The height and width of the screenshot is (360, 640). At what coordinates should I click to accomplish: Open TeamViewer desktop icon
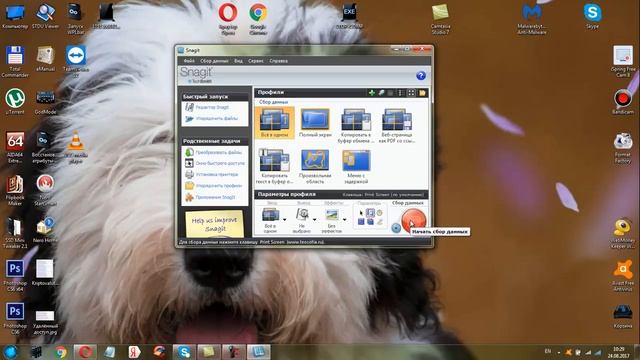pos(76,62)
